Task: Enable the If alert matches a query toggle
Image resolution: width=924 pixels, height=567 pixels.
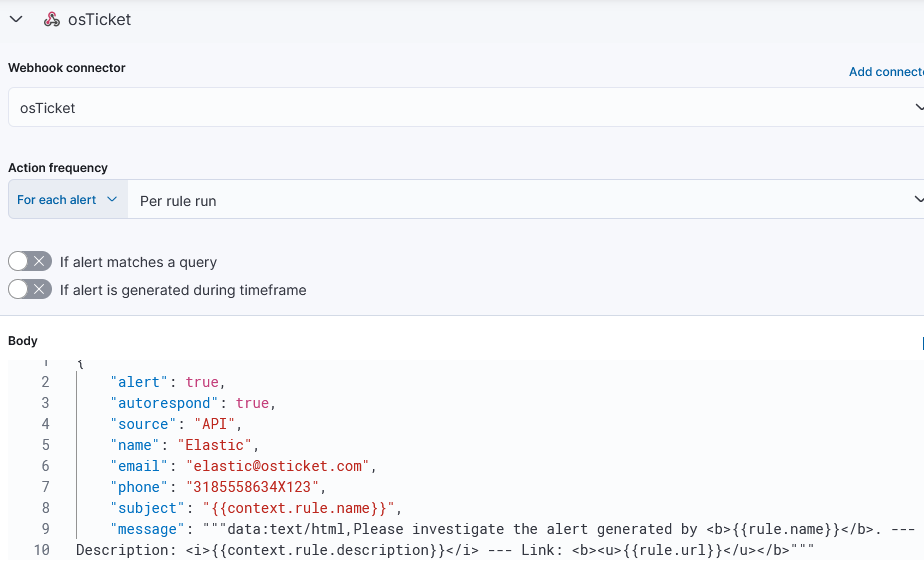Action: point(30,261)
